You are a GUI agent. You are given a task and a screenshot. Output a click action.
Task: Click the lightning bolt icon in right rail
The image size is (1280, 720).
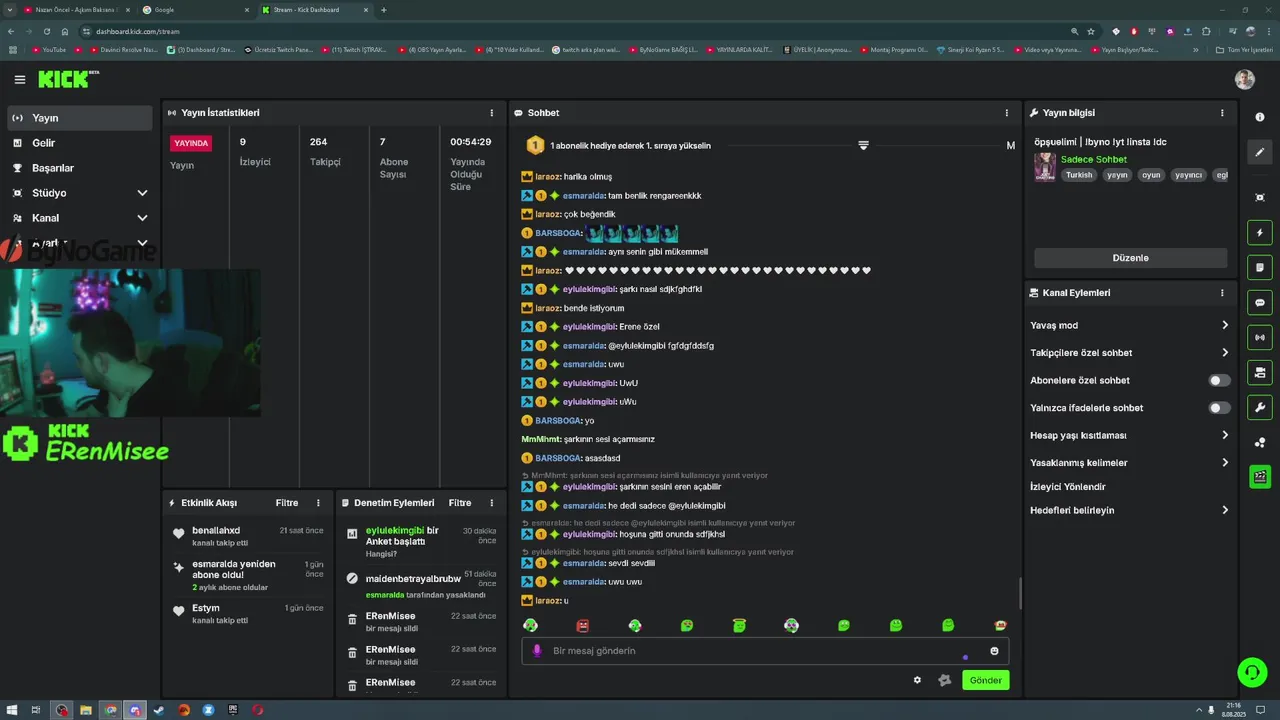[1260, 233]
